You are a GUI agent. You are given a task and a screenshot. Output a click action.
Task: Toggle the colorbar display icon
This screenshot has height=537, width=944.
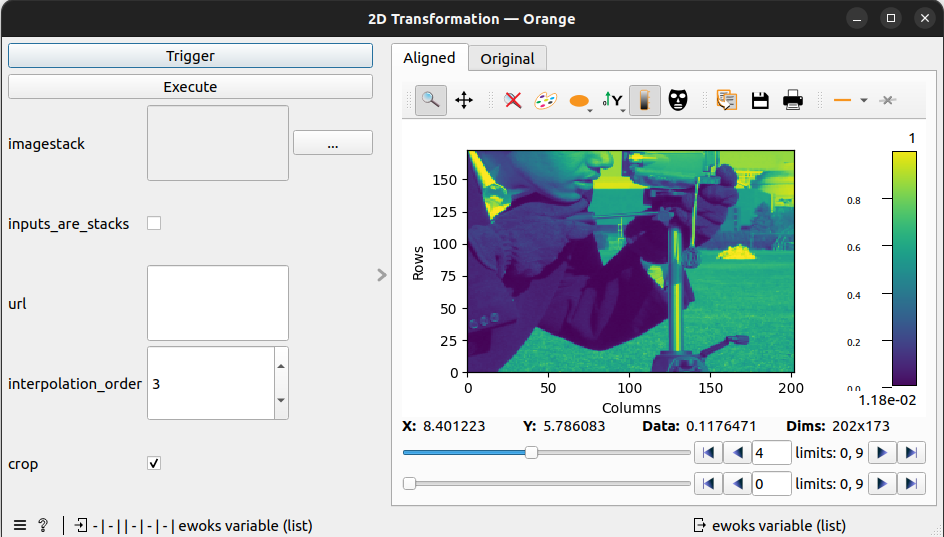point(645,100)
